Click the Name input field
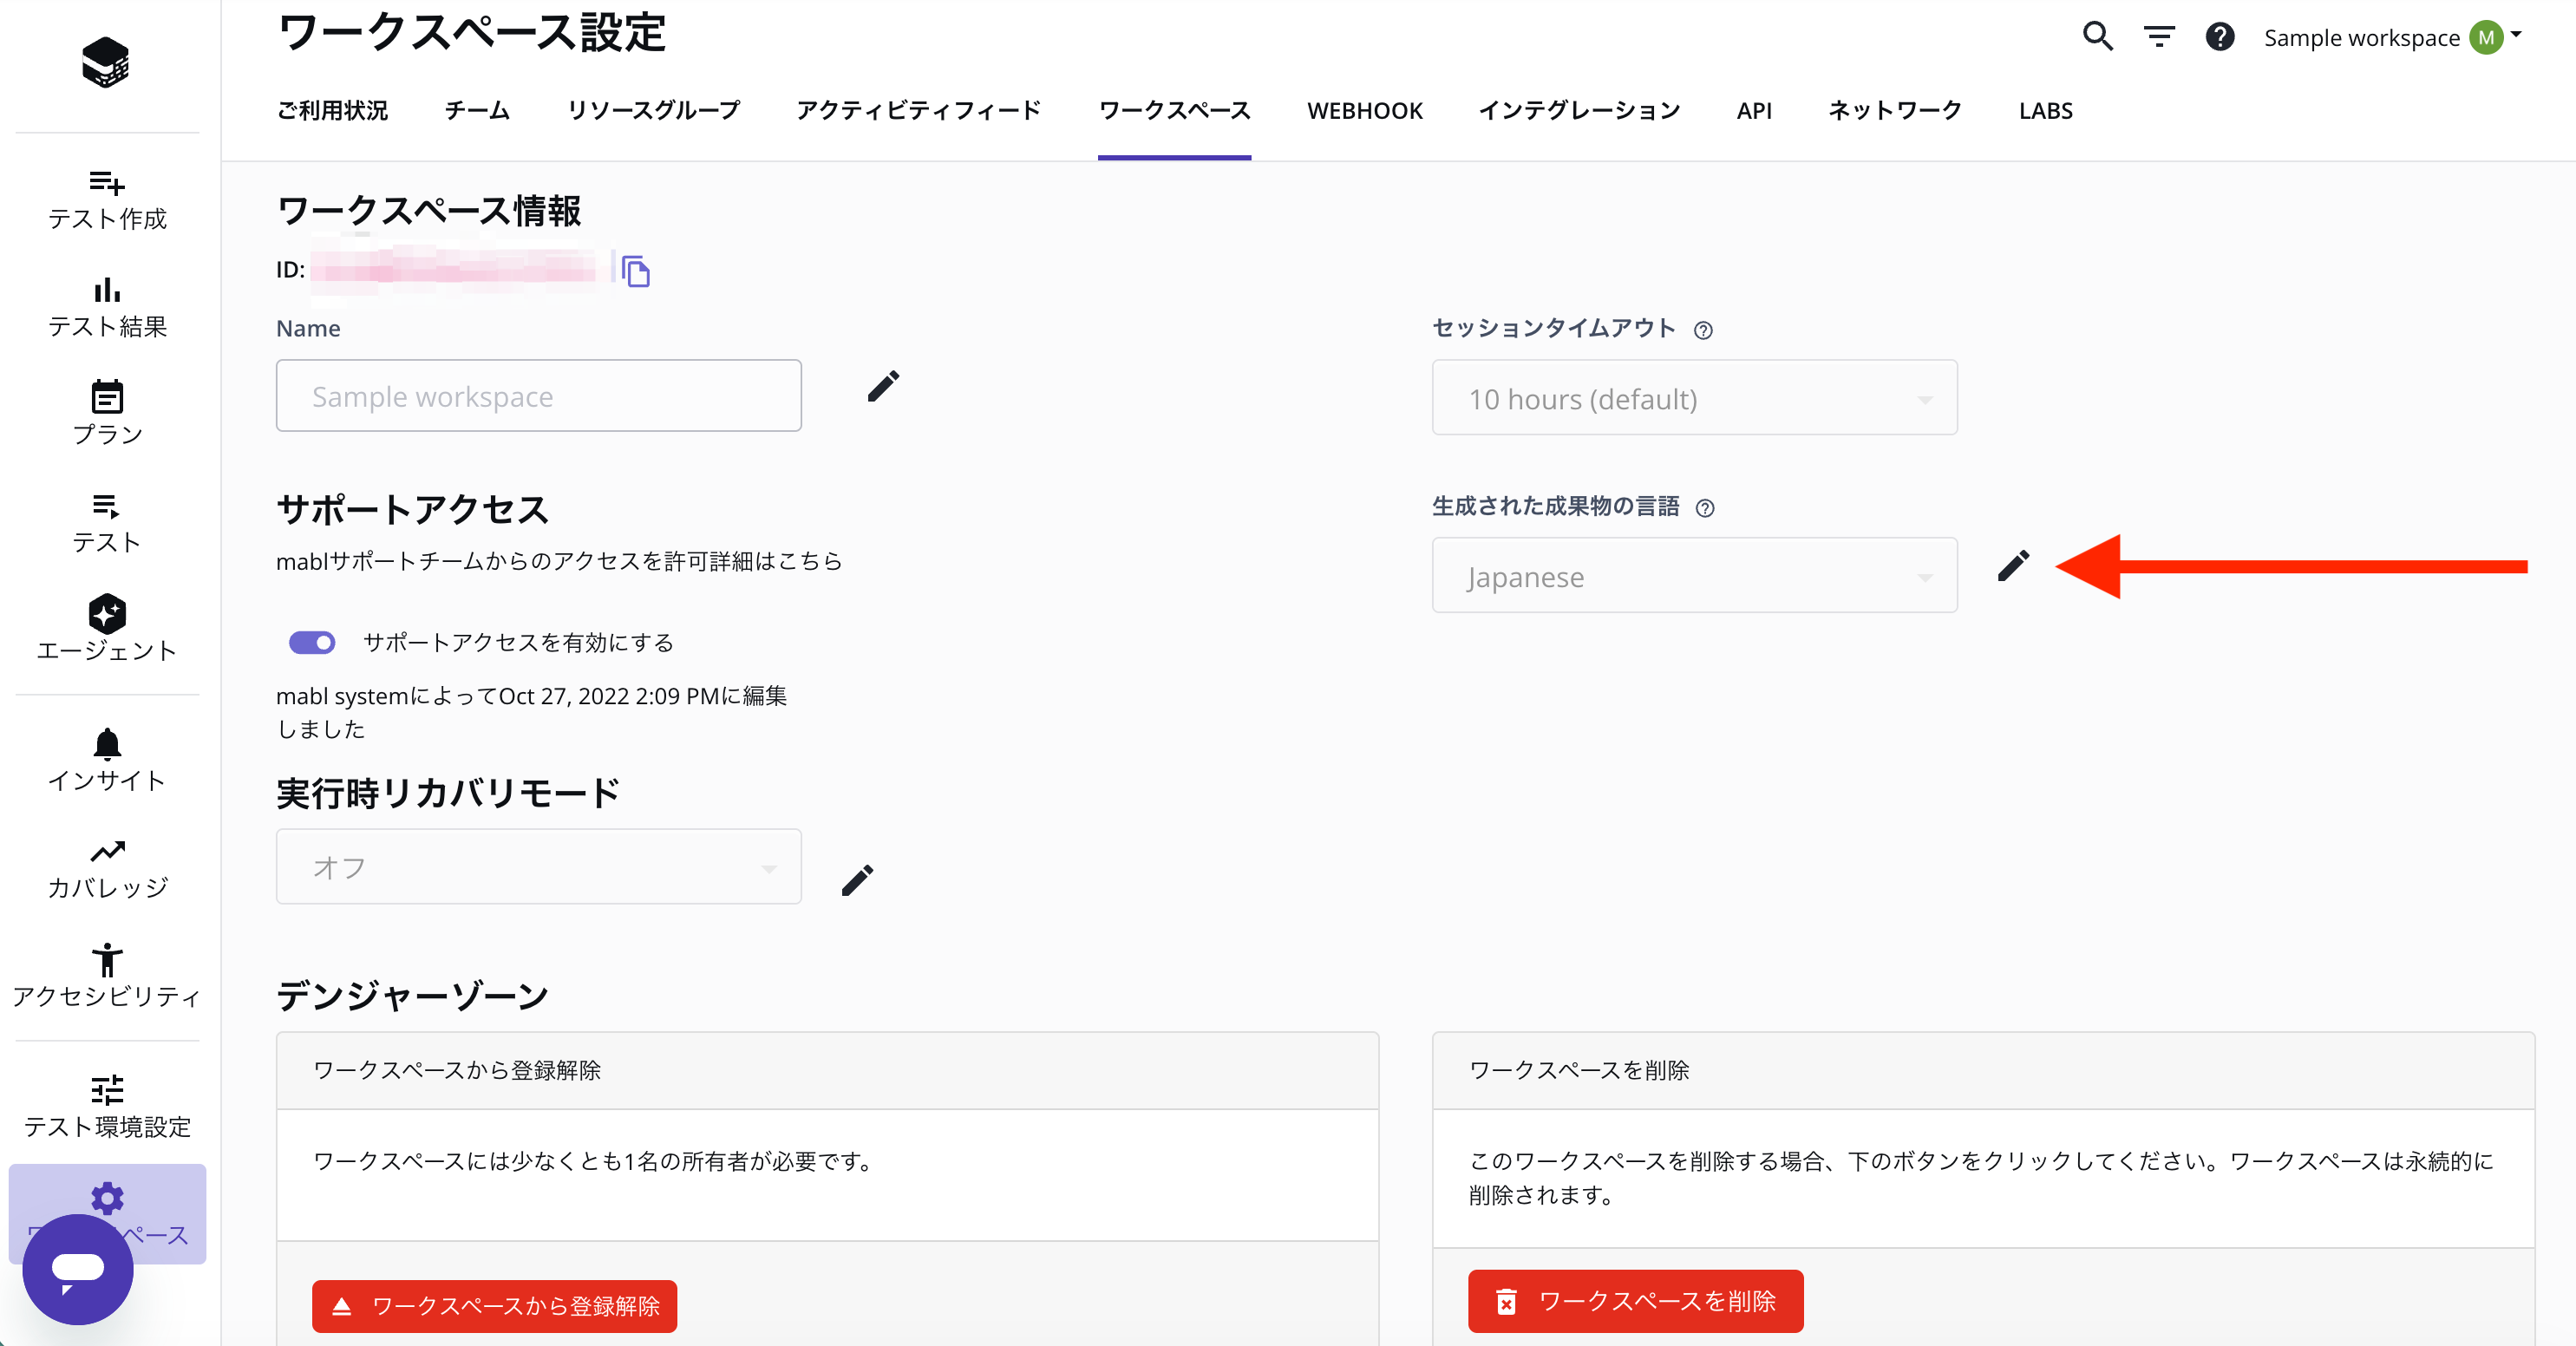Image resolution: width=2576 pixels, height=1346 pixels. pyautogui.click(x=538, y=396)
